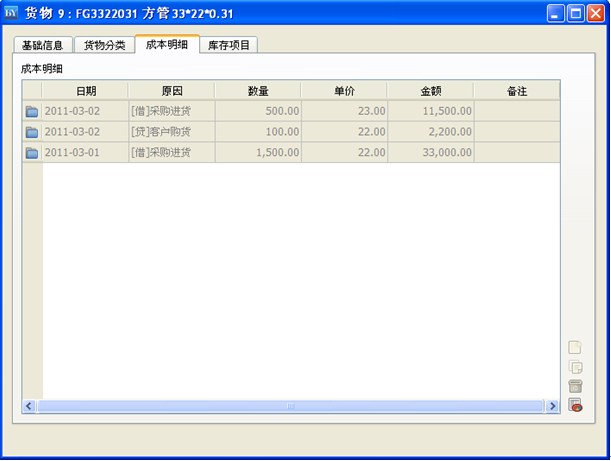The image size is (611, 461).
Task: Click scrollbar left arrow
Action: [x=29, y=407]
